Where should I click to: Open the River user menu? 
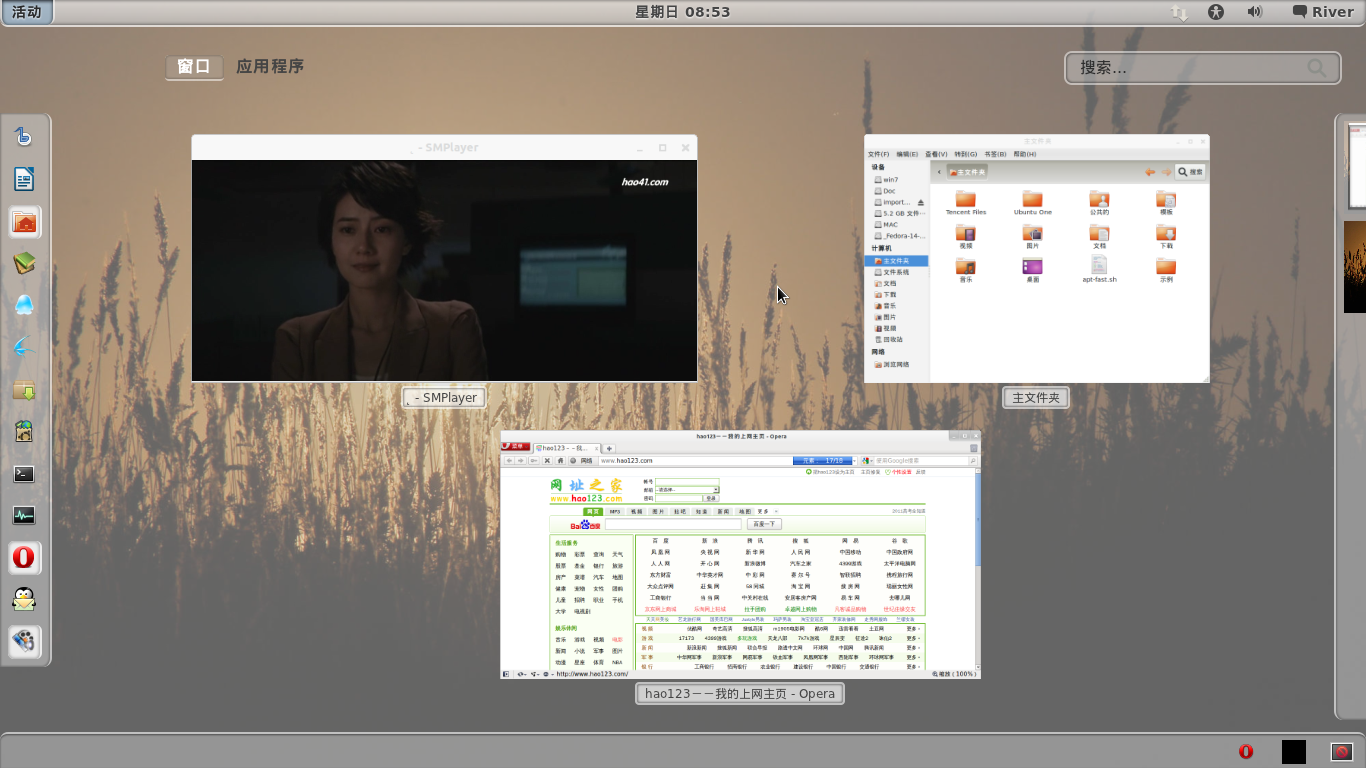(1324, 12)
